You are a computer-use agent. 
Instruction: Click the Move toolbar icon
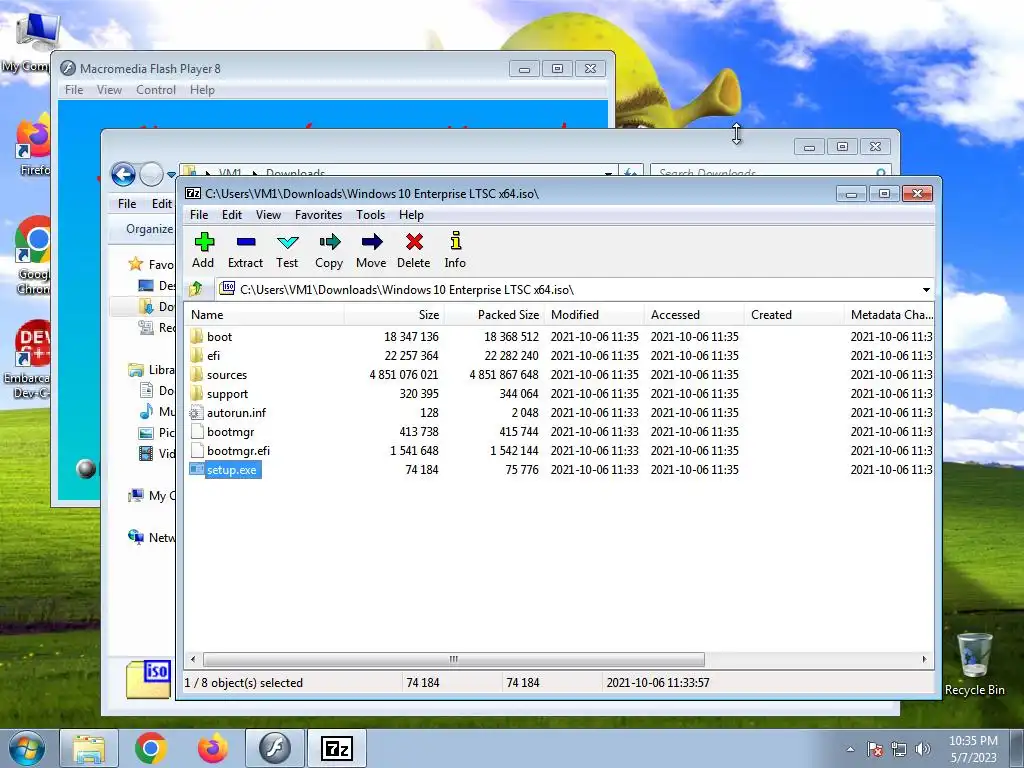(371, 249)
